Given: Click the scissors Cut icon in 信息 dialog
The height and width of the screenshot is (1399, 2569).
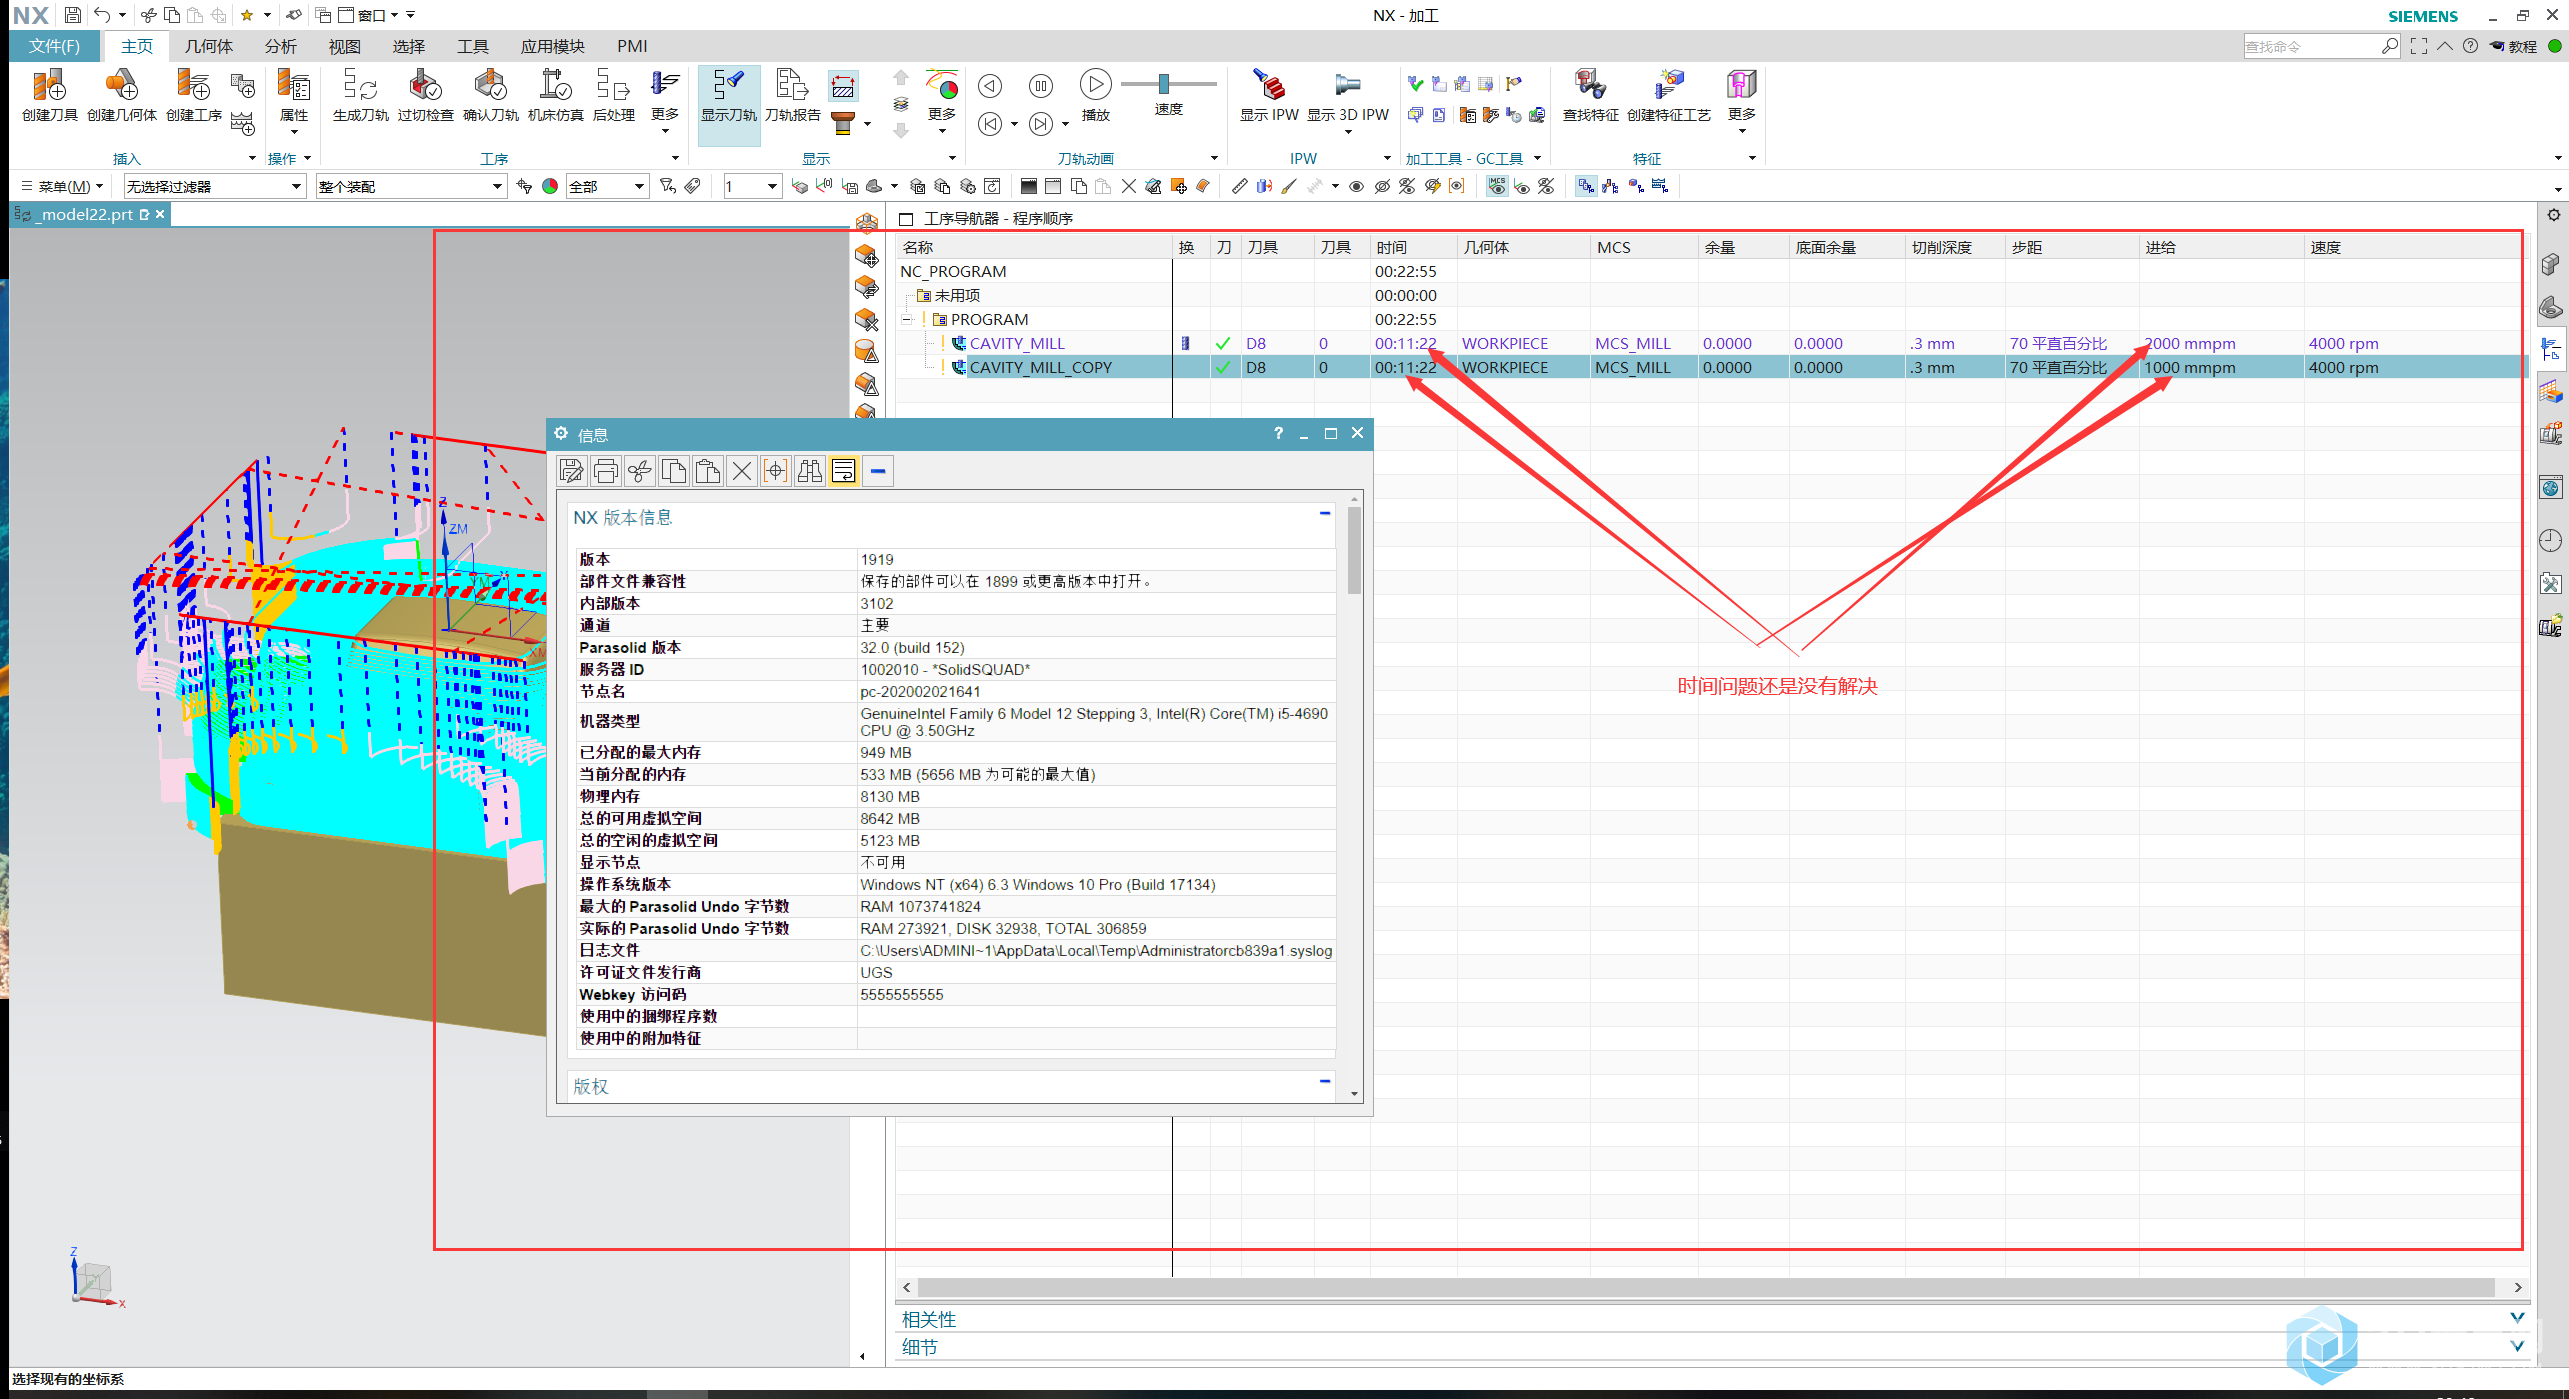Looking at the screenshot, I should coord(639,471).
